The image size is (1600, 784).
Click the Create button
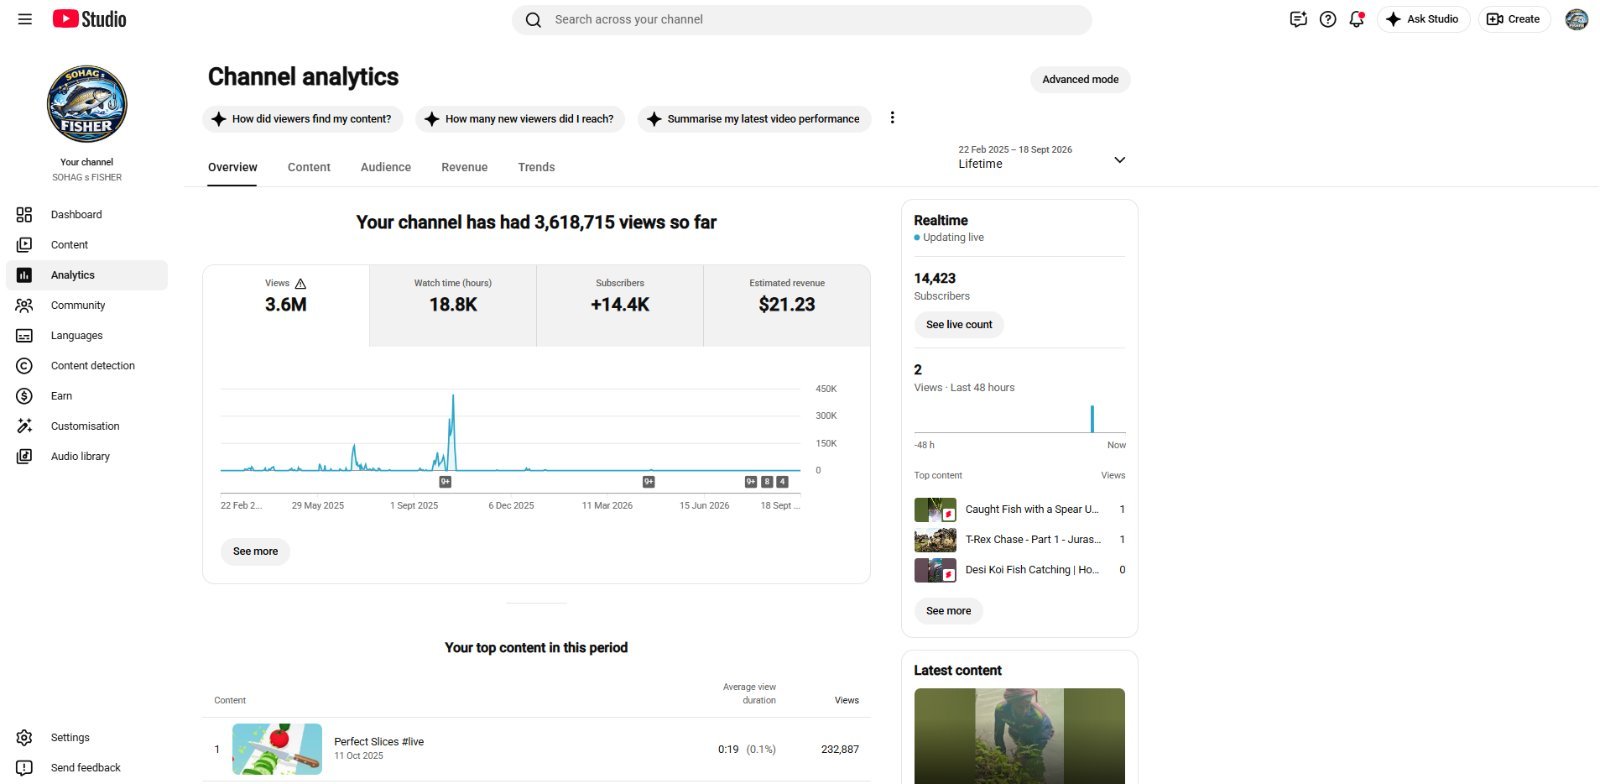(x=1514, y=19)
